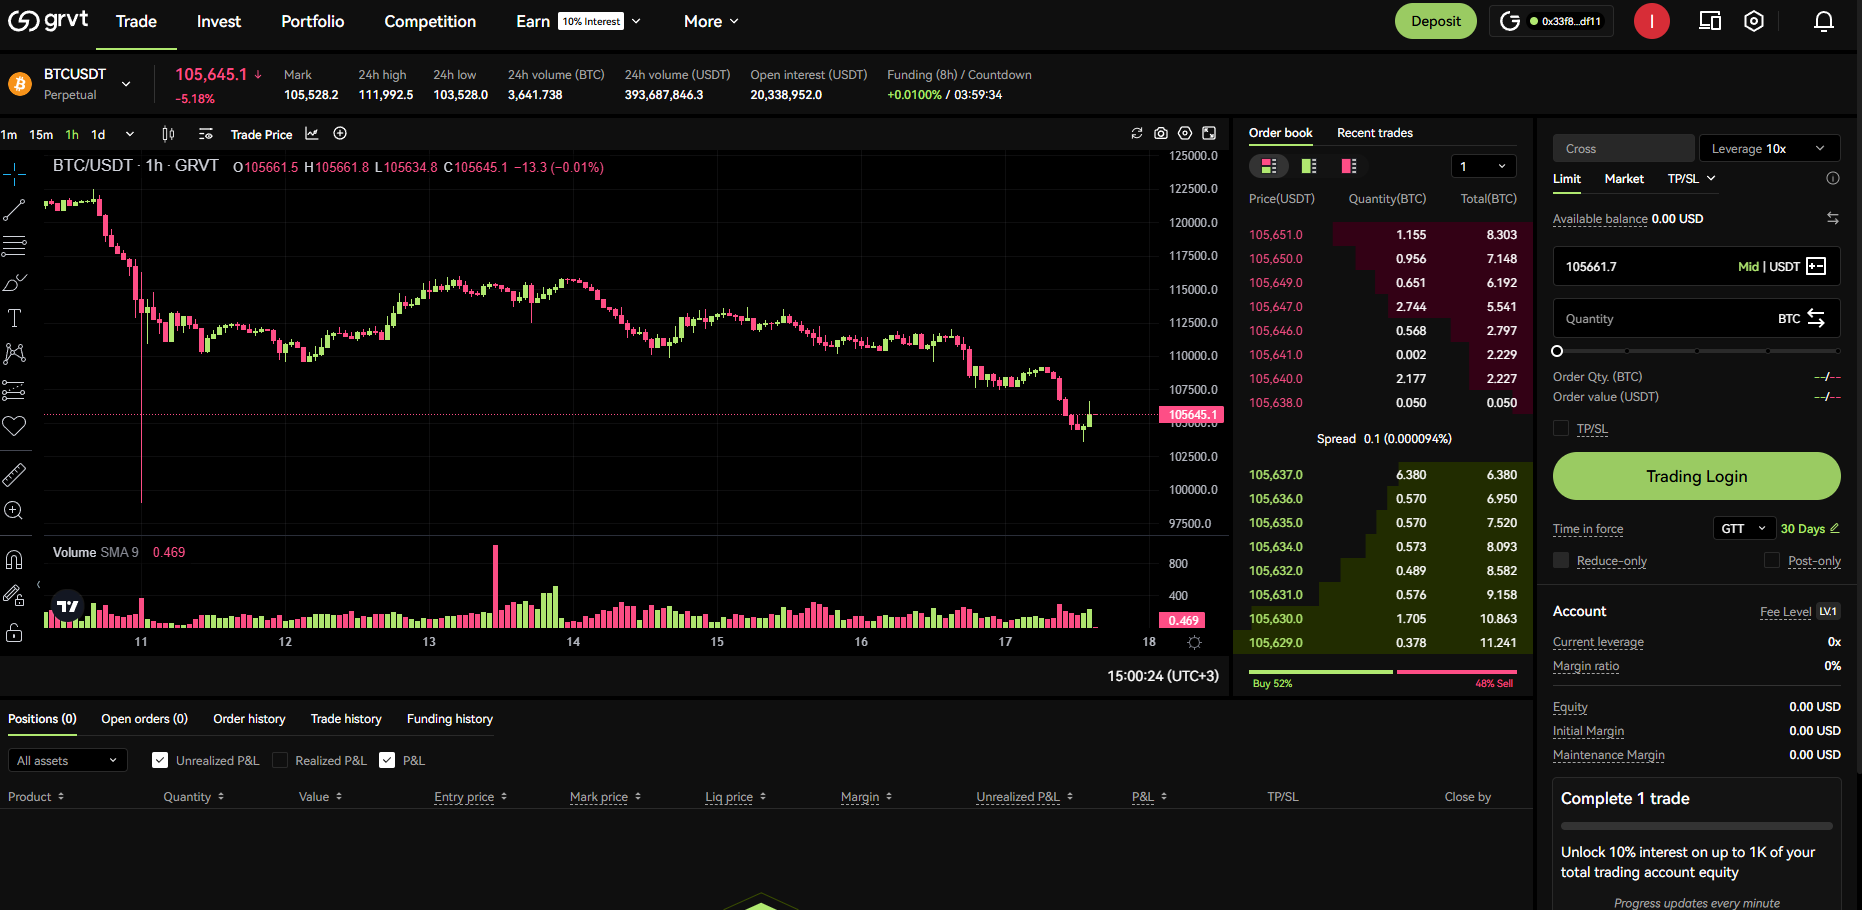The image size is (1862, 910).
Task: Take a chart snapshot with camera icon
Action: [x=1161, y=133]
